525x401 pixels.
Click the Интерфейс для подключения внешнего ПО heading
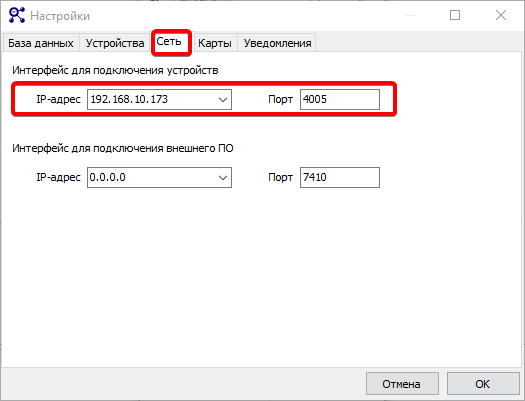click(123, 148)
